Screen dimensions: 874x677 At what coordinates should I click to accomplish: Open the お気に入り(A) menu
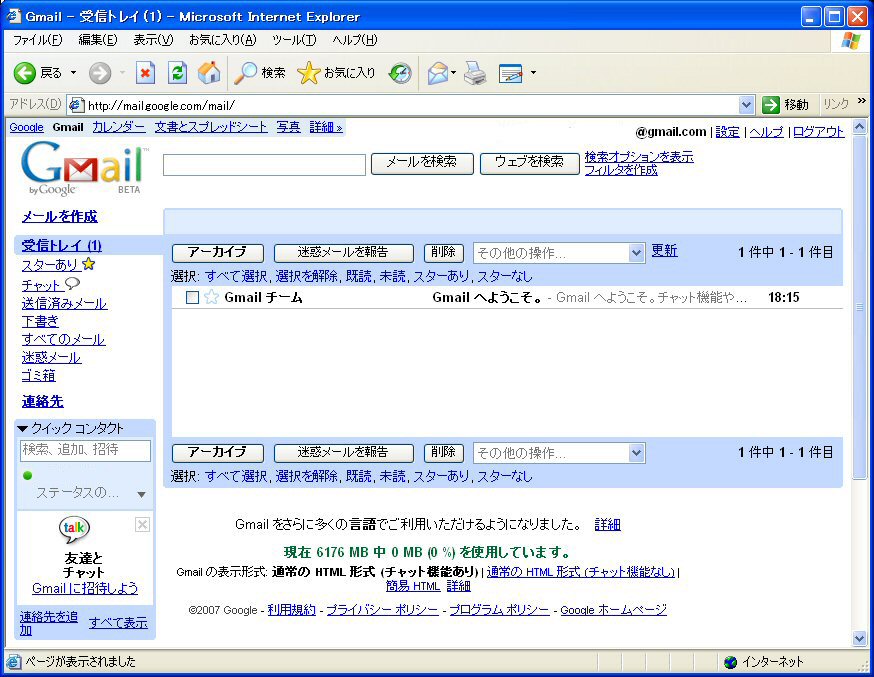[222, 40]
